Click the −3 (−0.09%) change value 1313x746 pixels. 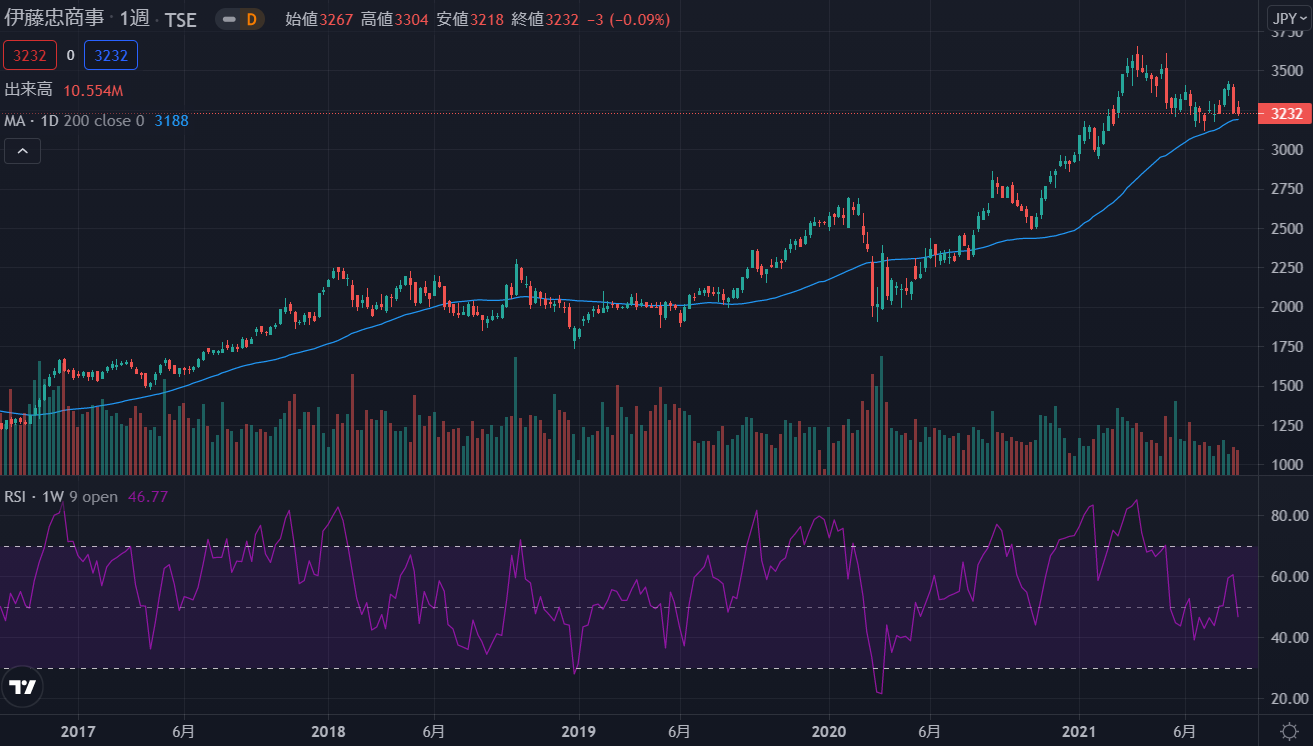tap(630, 19)
